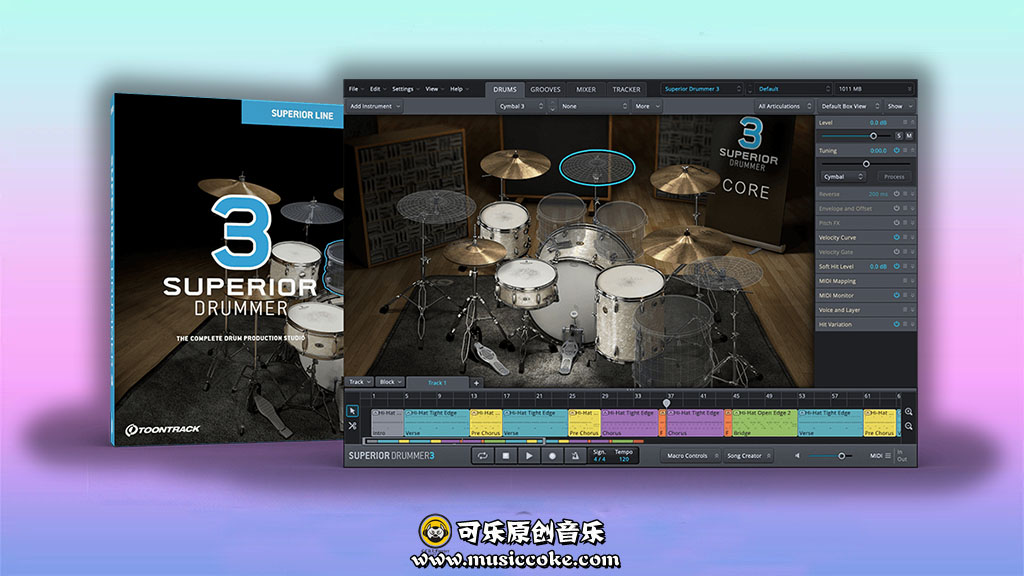Enable Envelope and Offset power button
Screen dimensions: 1024x576
(x=897, y=208)
